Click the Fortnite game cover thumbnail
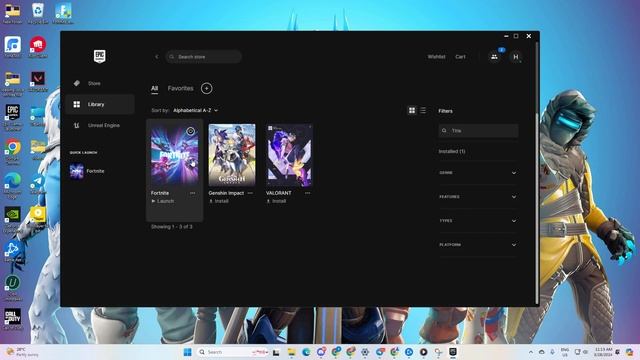640x360 pixels. (x=175, y=155)
